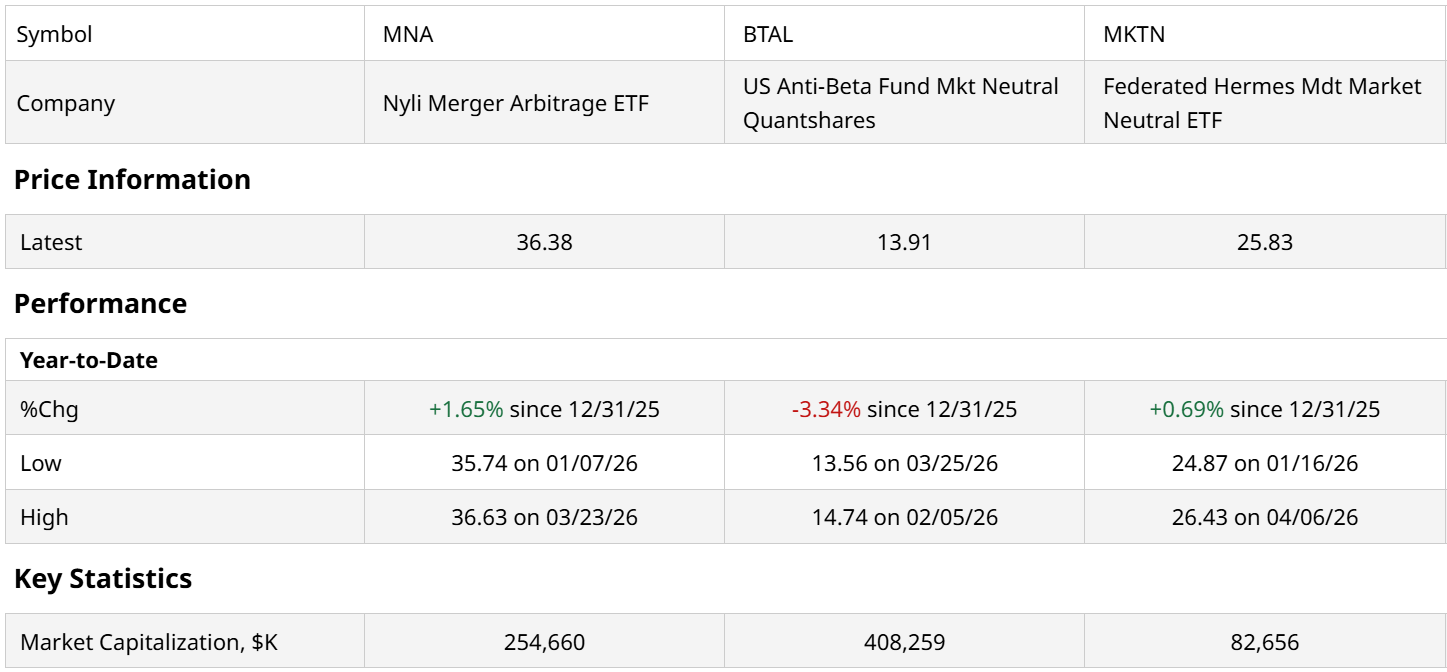Click MKTN latest price 25.83
The height and width of the screenshot is (672, 1447).
coord(1265,242)
